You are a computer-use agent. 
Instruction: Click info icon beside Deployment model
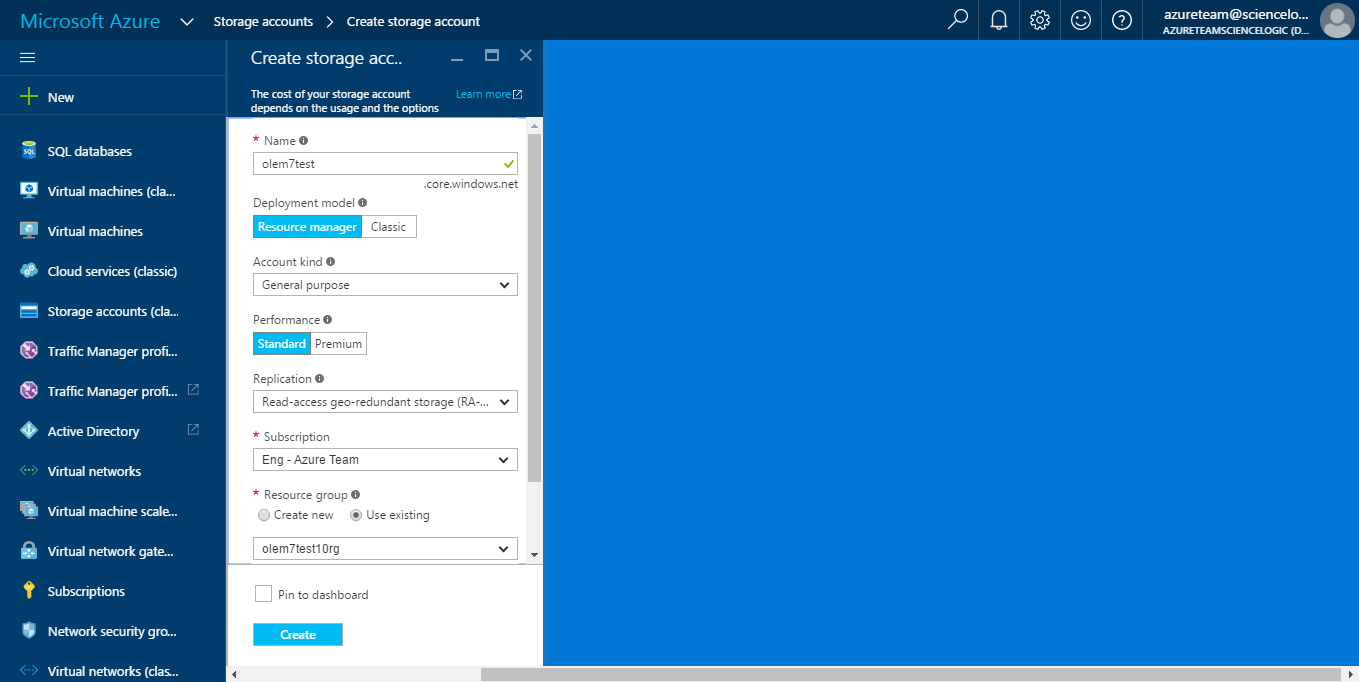click(x=363, y=202)
